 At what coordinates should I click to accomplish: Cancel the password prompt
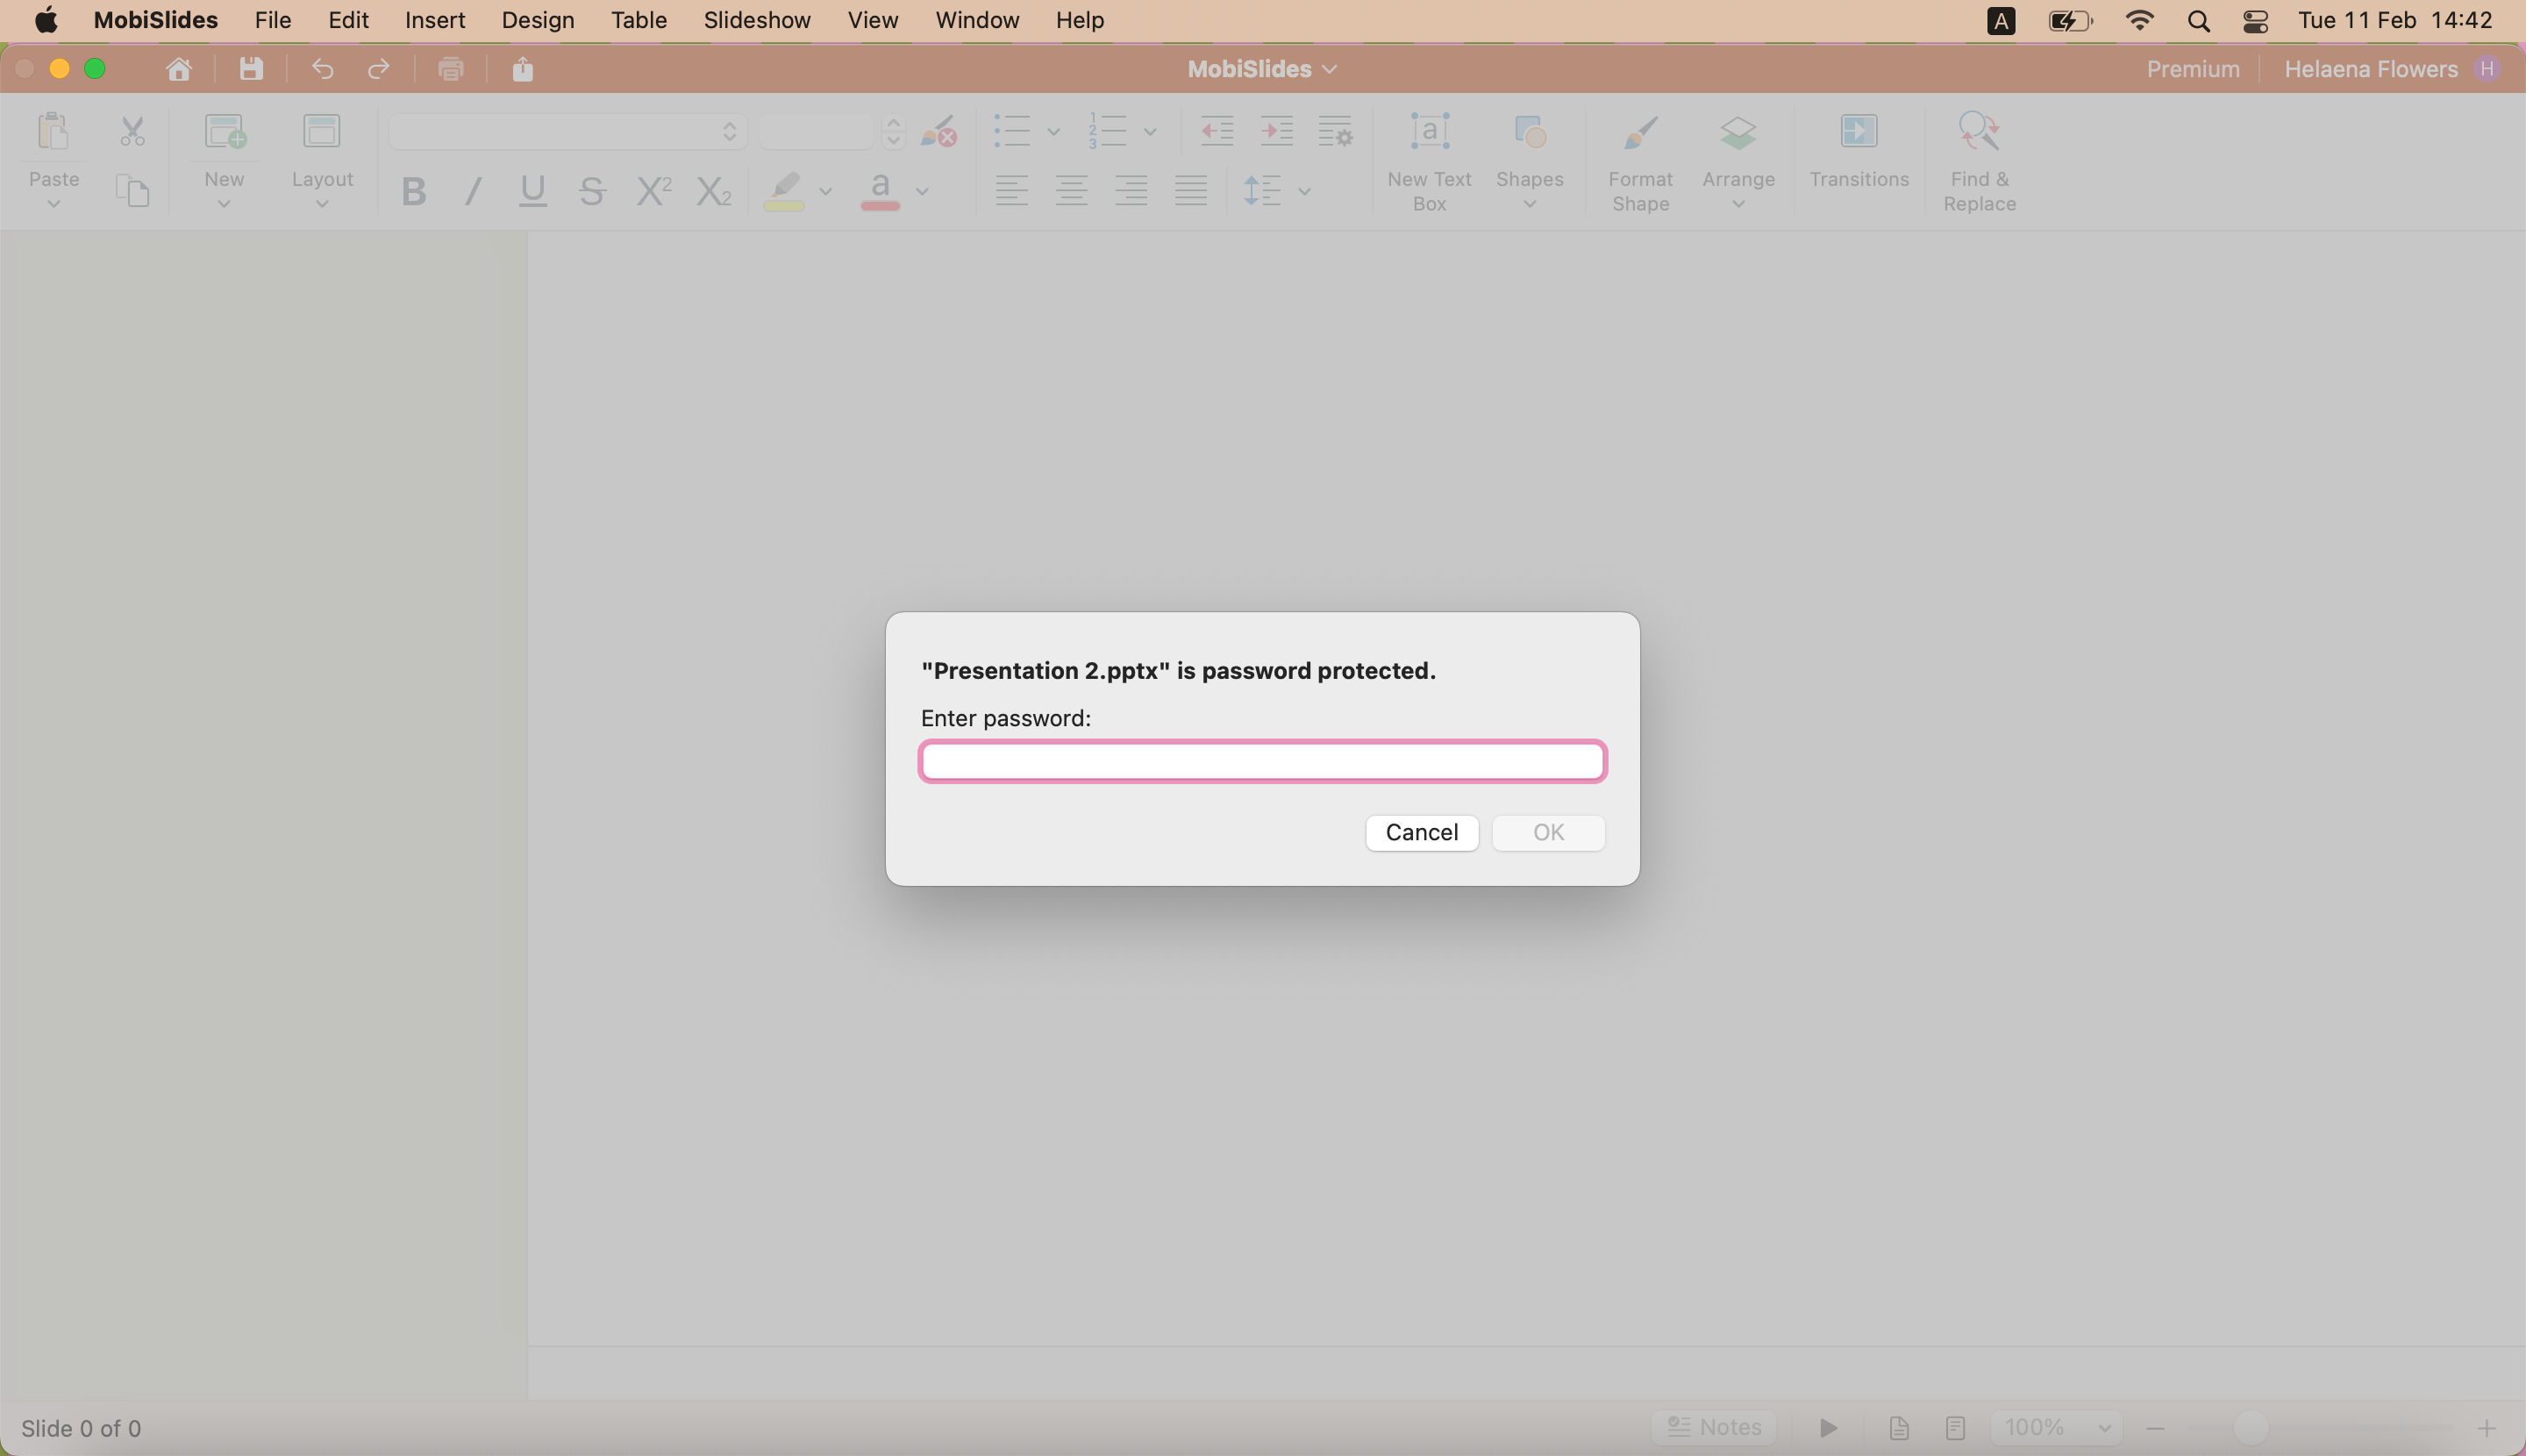(1421, 832)
